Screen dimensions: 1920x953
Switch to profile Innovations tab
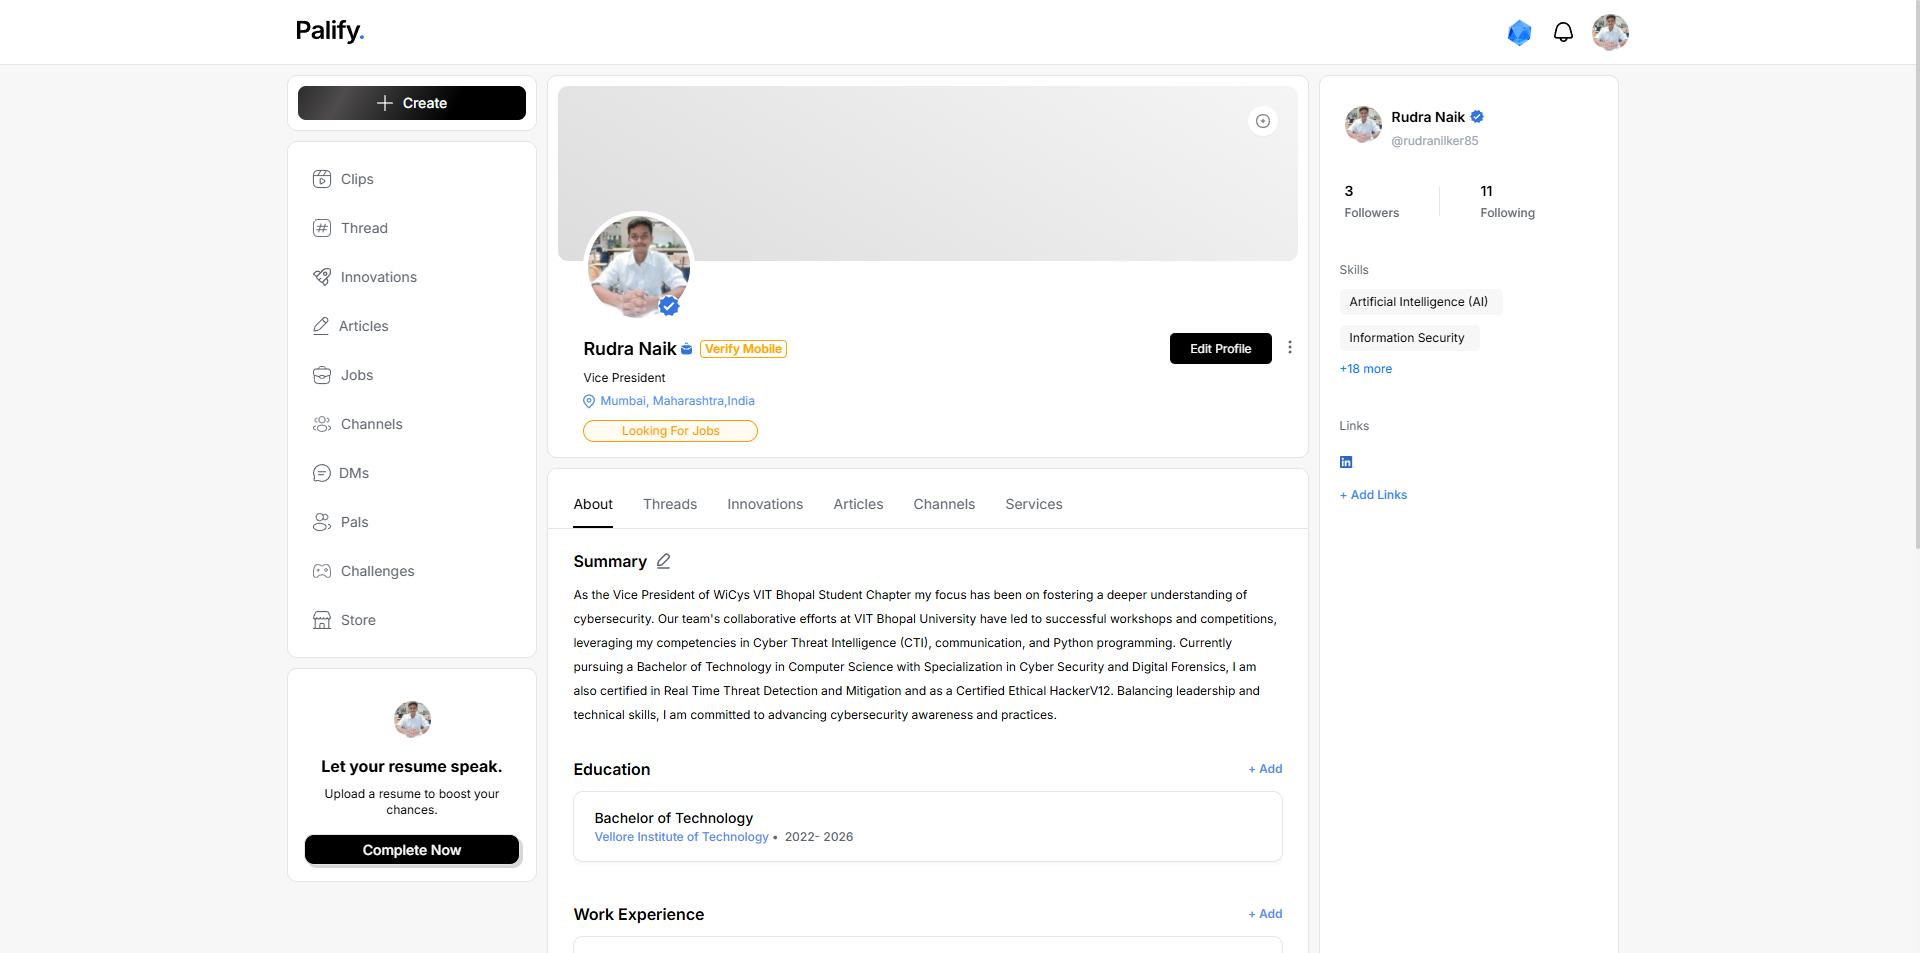pos(765,504)
